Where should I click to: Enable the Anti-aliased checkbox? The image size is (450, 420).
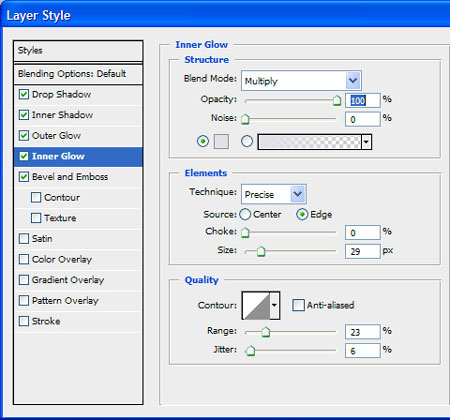coord(298,305)
